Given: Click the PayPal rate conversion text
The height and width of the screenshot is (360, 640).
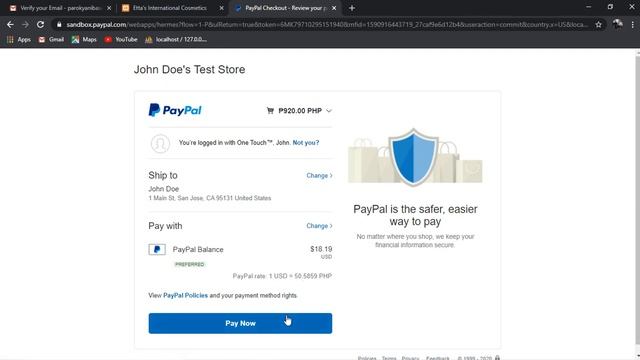Looking at the screenshot, I should click(282, 276).
